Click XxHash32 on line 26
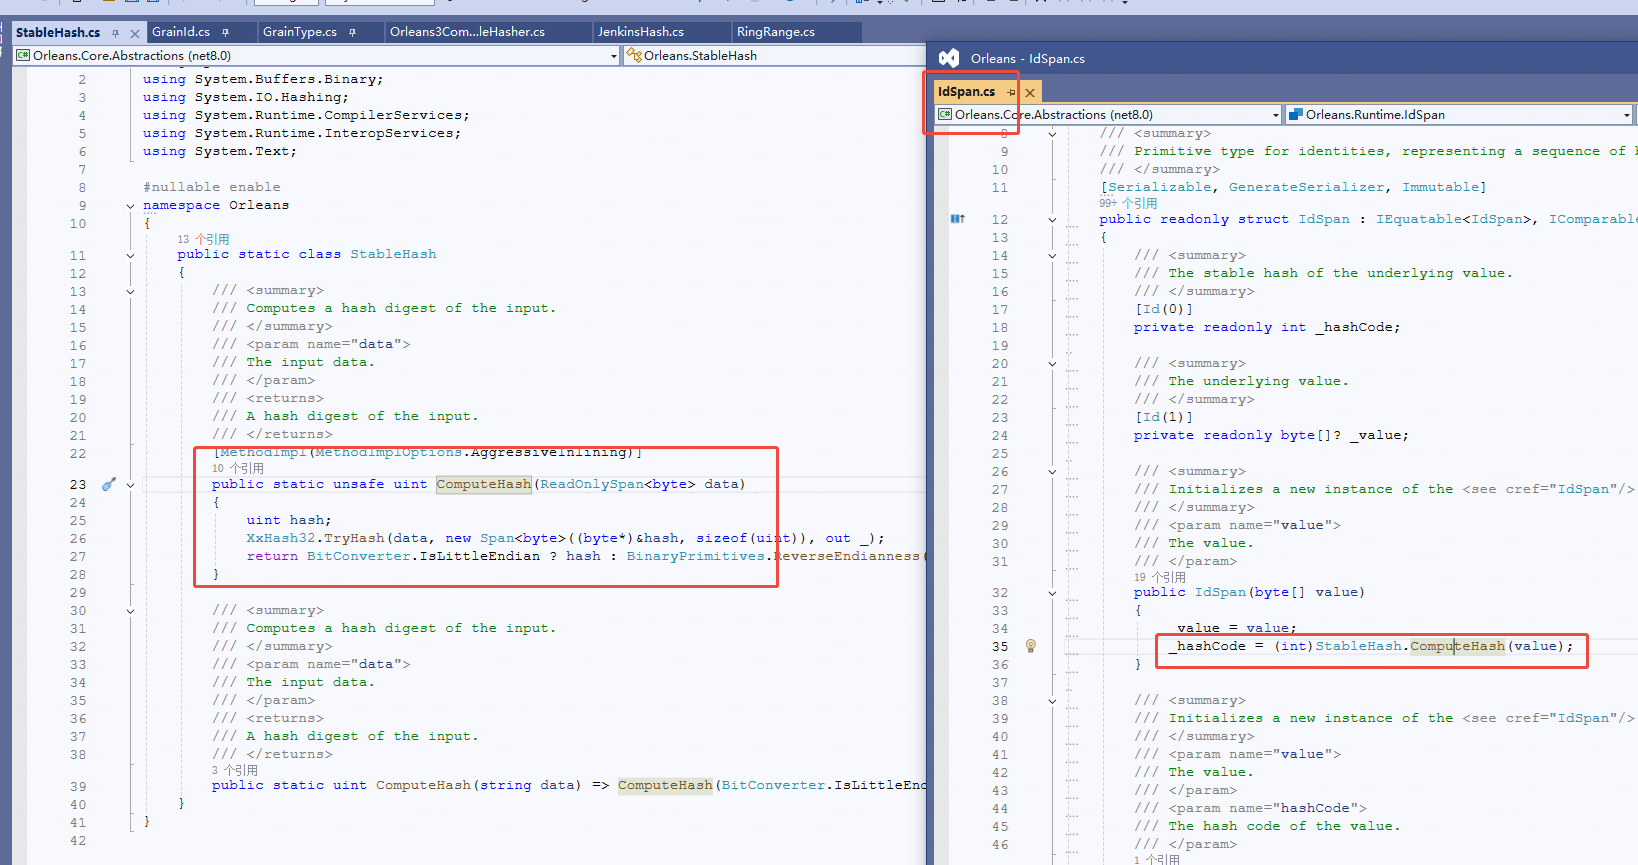This screenshot has height=865, width=1638. click(281, 538)
